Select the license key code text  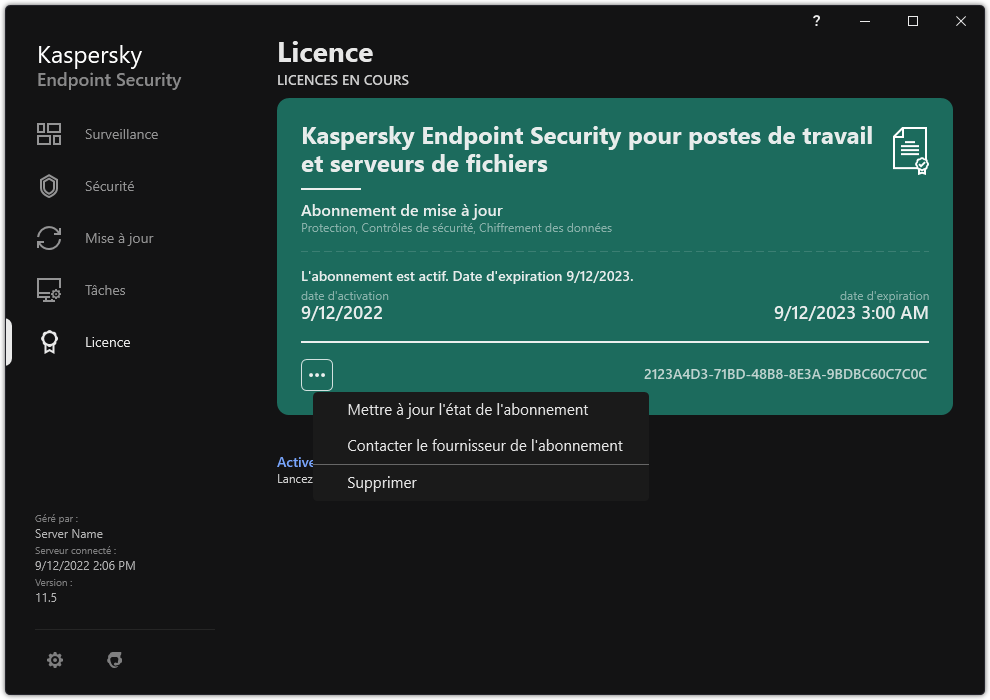click(785, 374)
